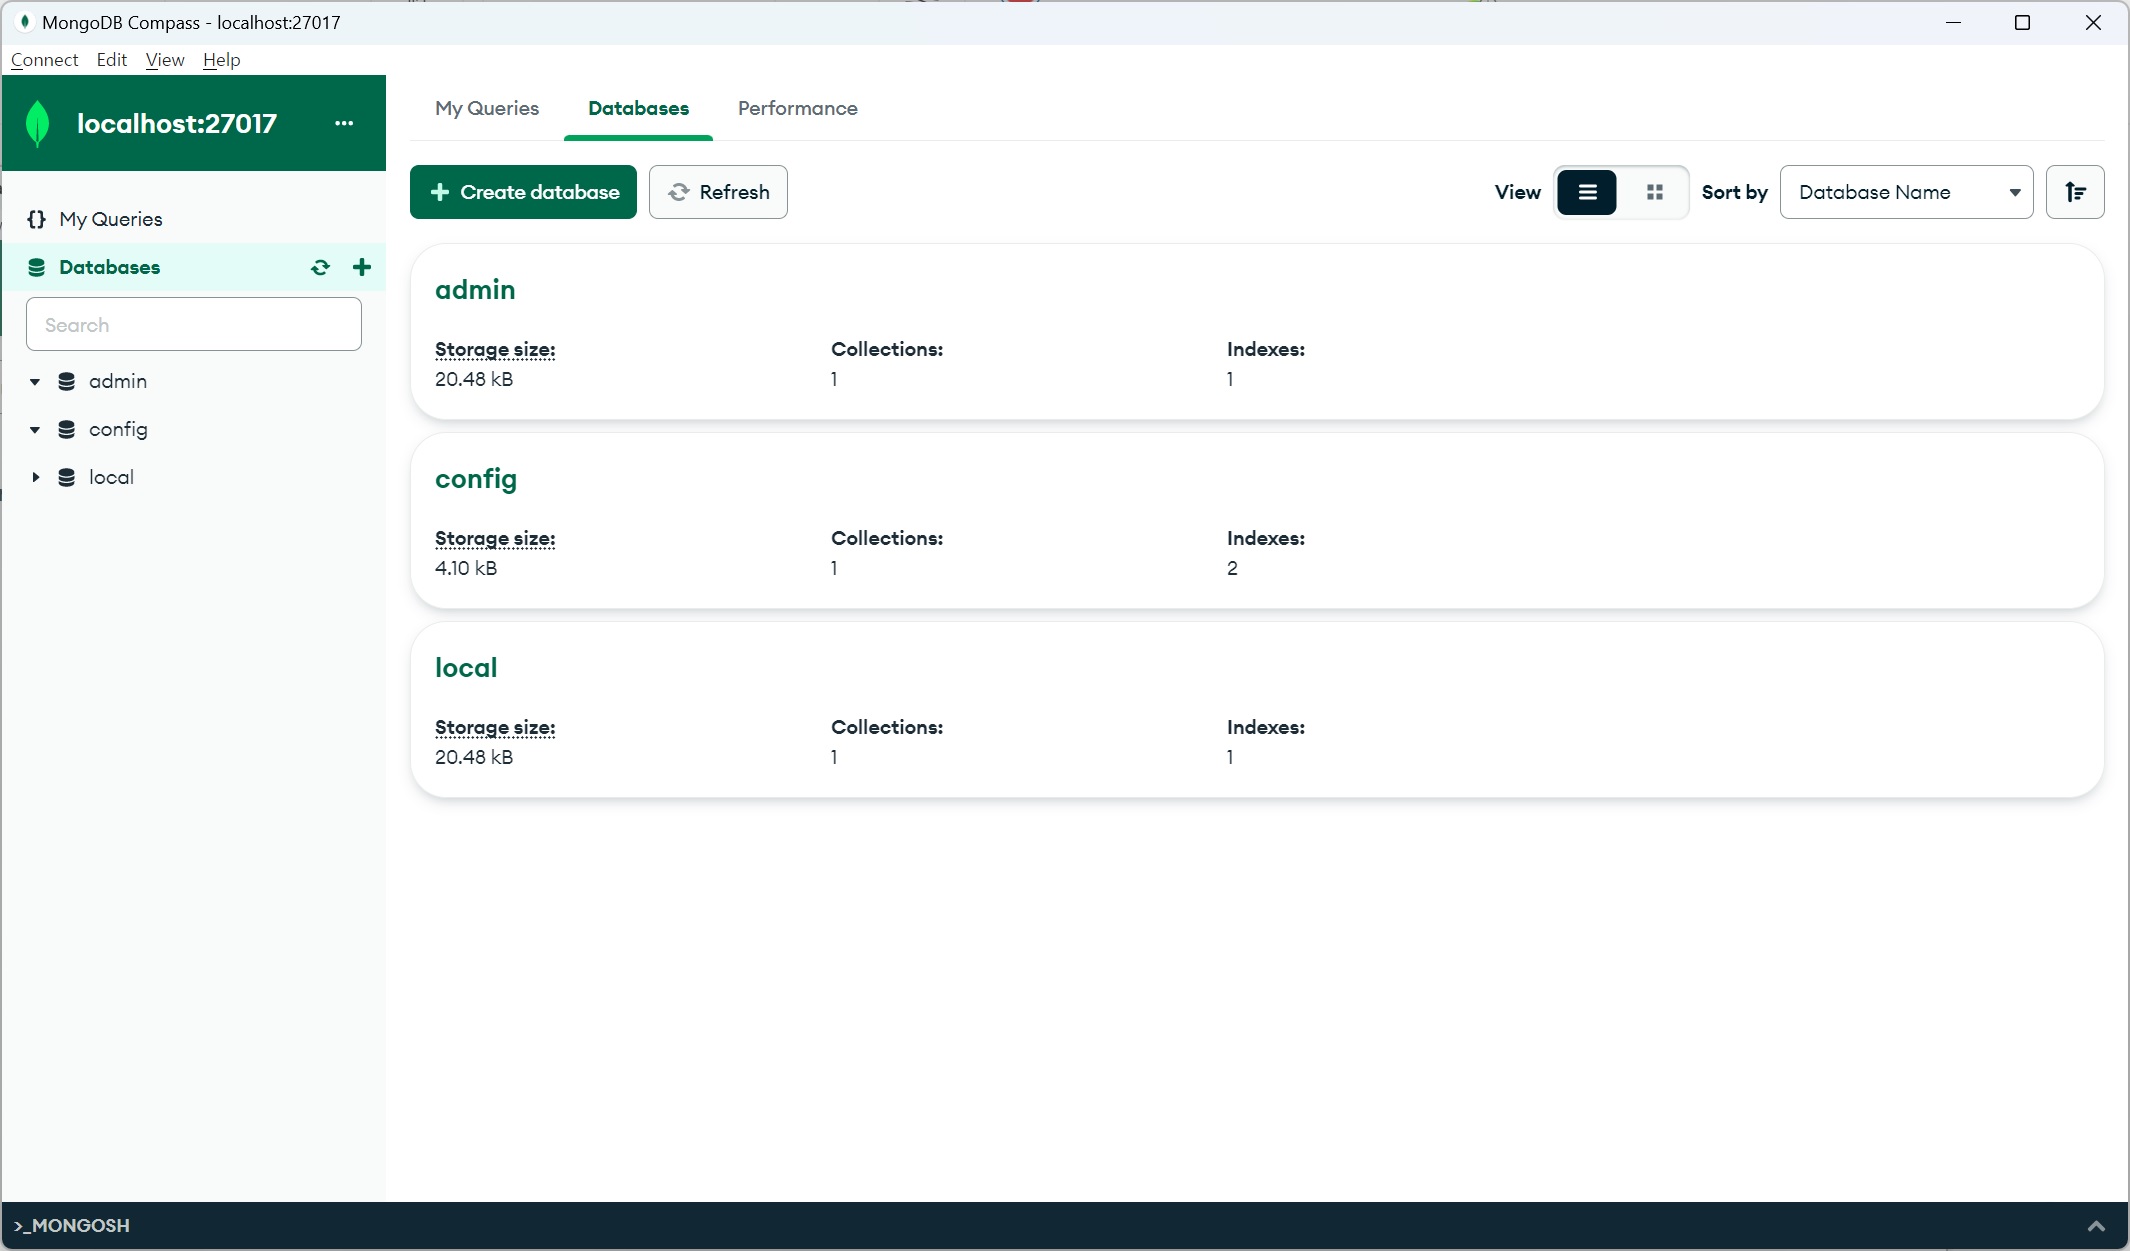2130x1251 pixels.
Task: Open the config database card title
Action: point(476,479)
